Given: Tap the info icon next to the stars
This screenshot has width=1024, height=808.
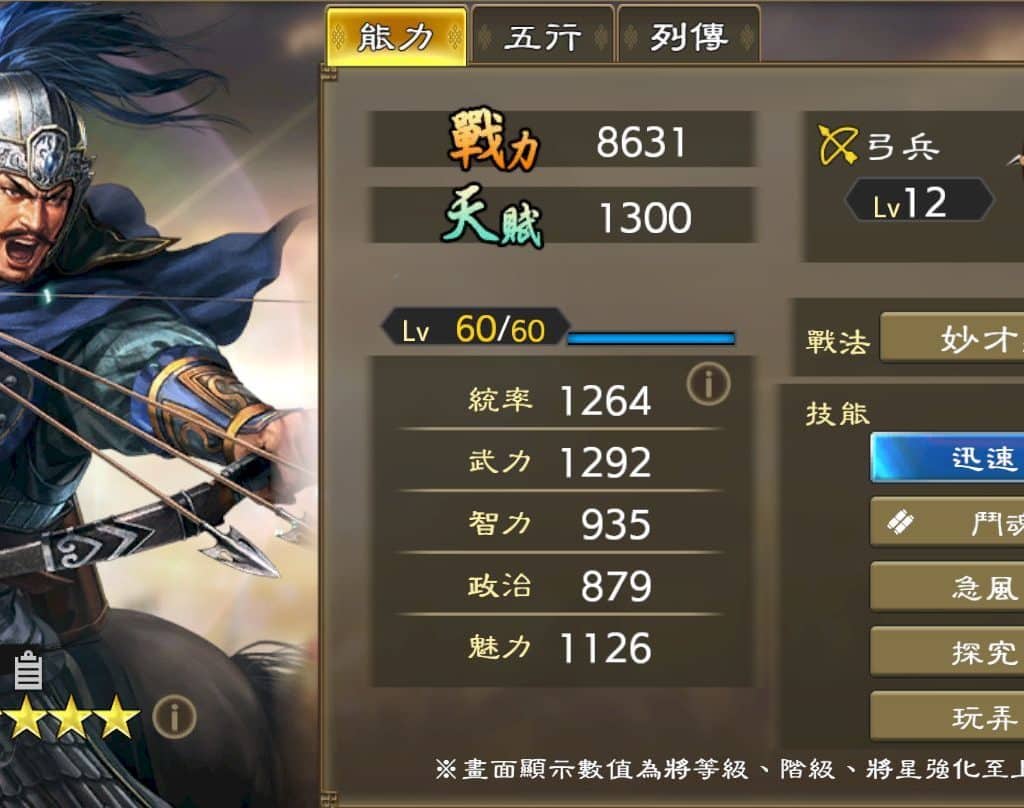Looking at the screenshot, I should click(x=174, y=717).
